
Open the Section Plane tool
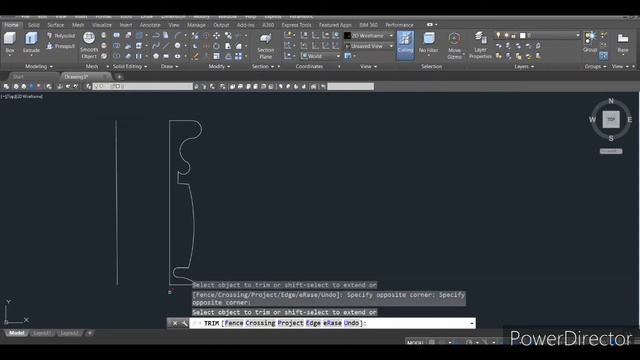(265, 46)
